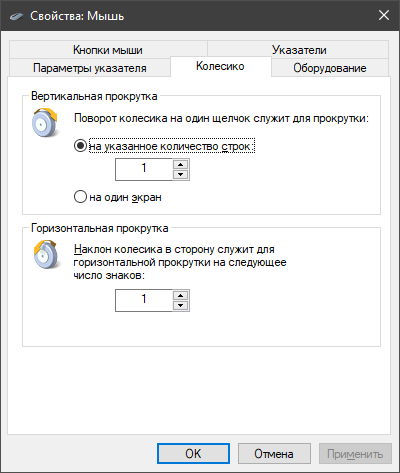Increase horizontal scroll characters with up arrow
The height and width of the screenshot is (473, 400).
(181, 295)
